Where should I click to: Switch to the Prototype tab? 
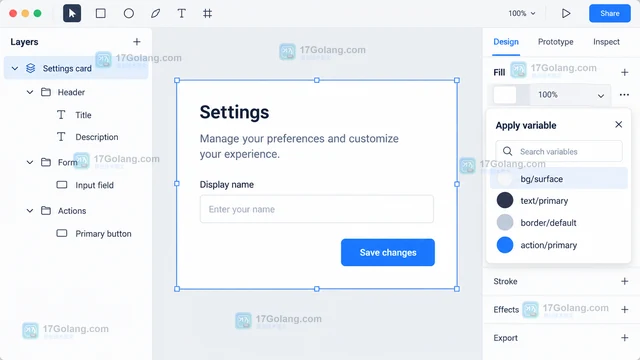coord(556,42)
